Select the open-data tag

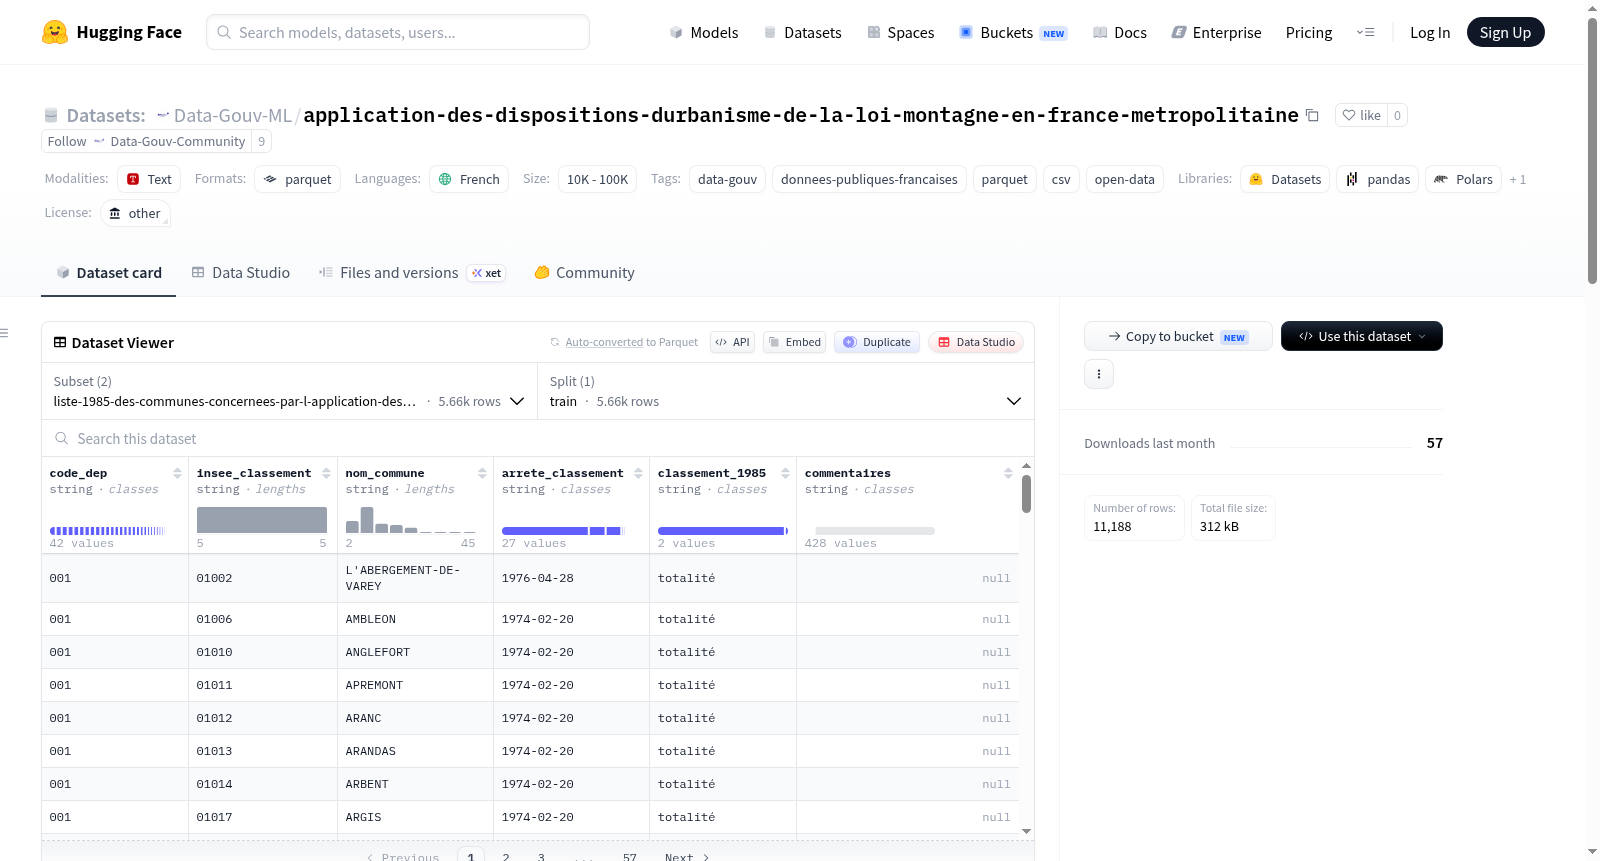tap(1124, 179)
